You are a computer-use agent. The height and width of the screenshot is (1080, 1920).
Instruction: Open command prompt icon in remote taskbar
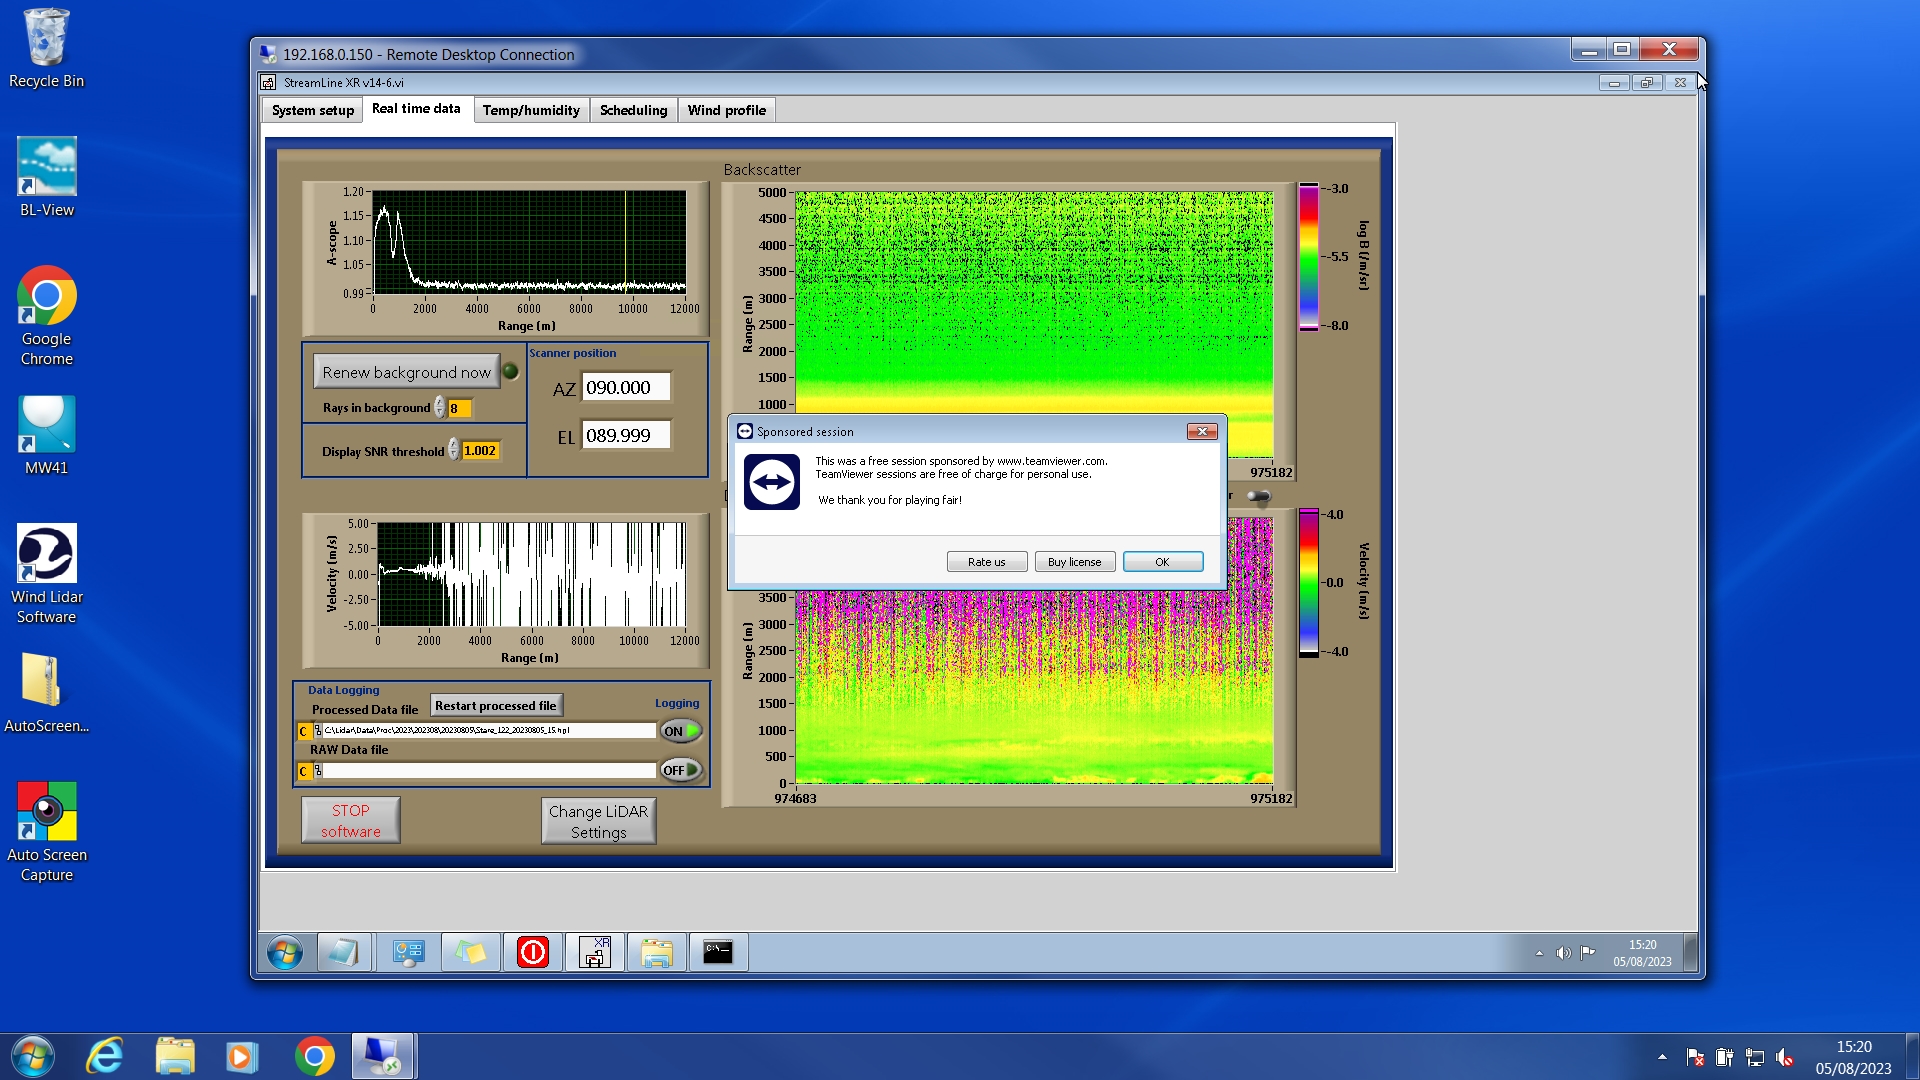click(718, 952)
